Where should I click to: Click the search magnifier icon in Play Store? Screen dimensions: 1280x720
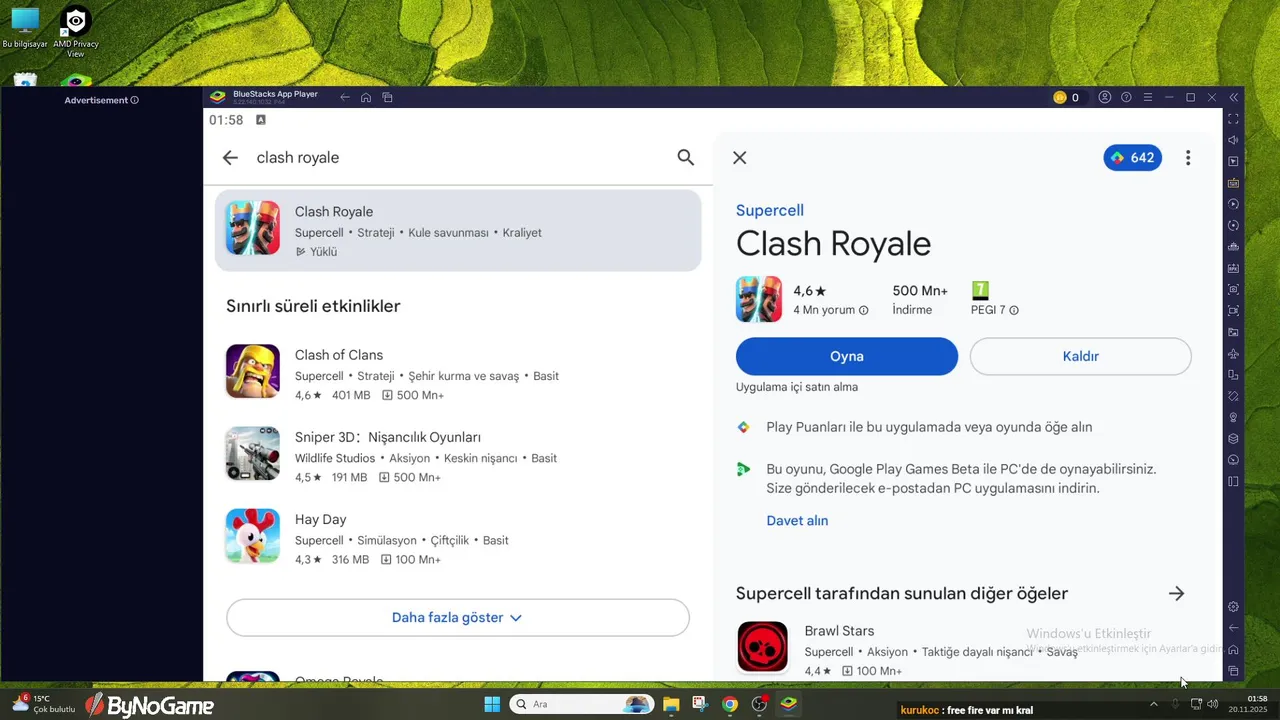(x=685, y=157)
